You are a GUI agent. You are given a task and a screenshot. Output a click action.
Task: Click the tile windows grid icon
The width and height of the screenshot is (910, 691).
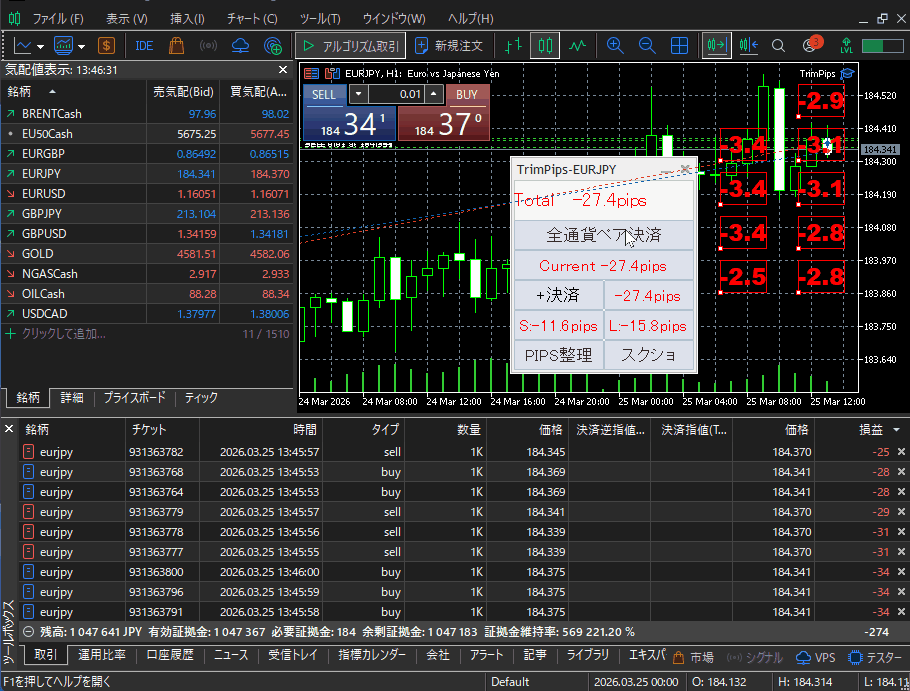(679, 46)
